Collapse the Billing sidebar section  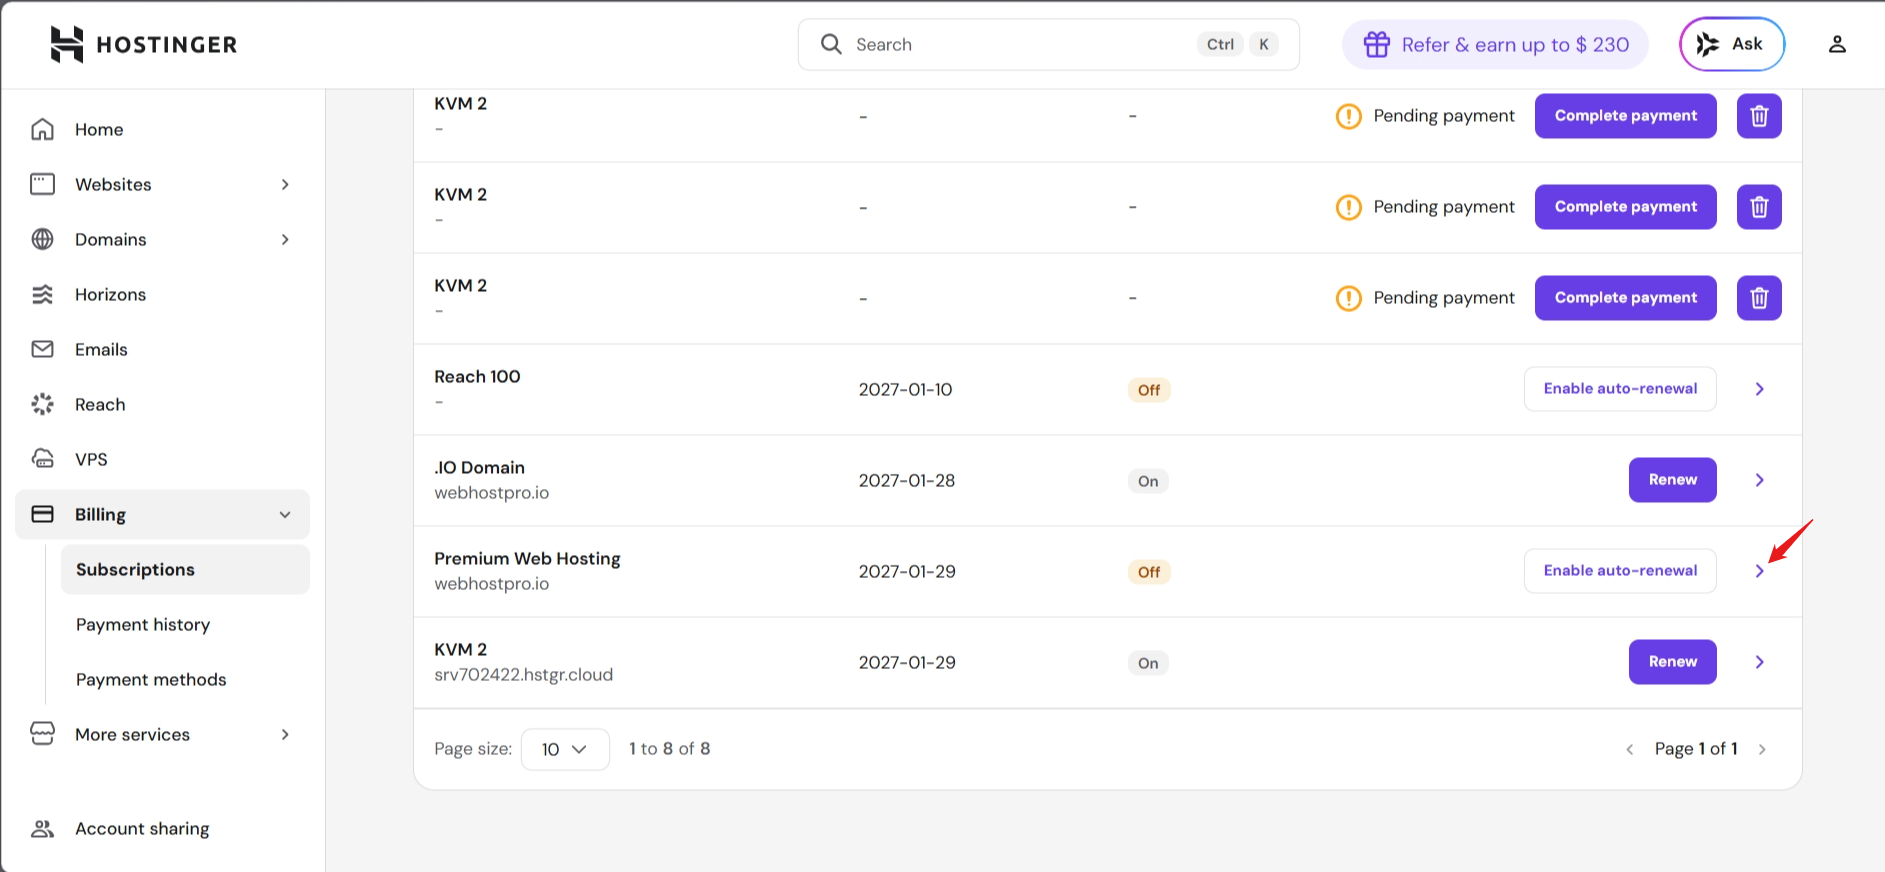point(285,514)
